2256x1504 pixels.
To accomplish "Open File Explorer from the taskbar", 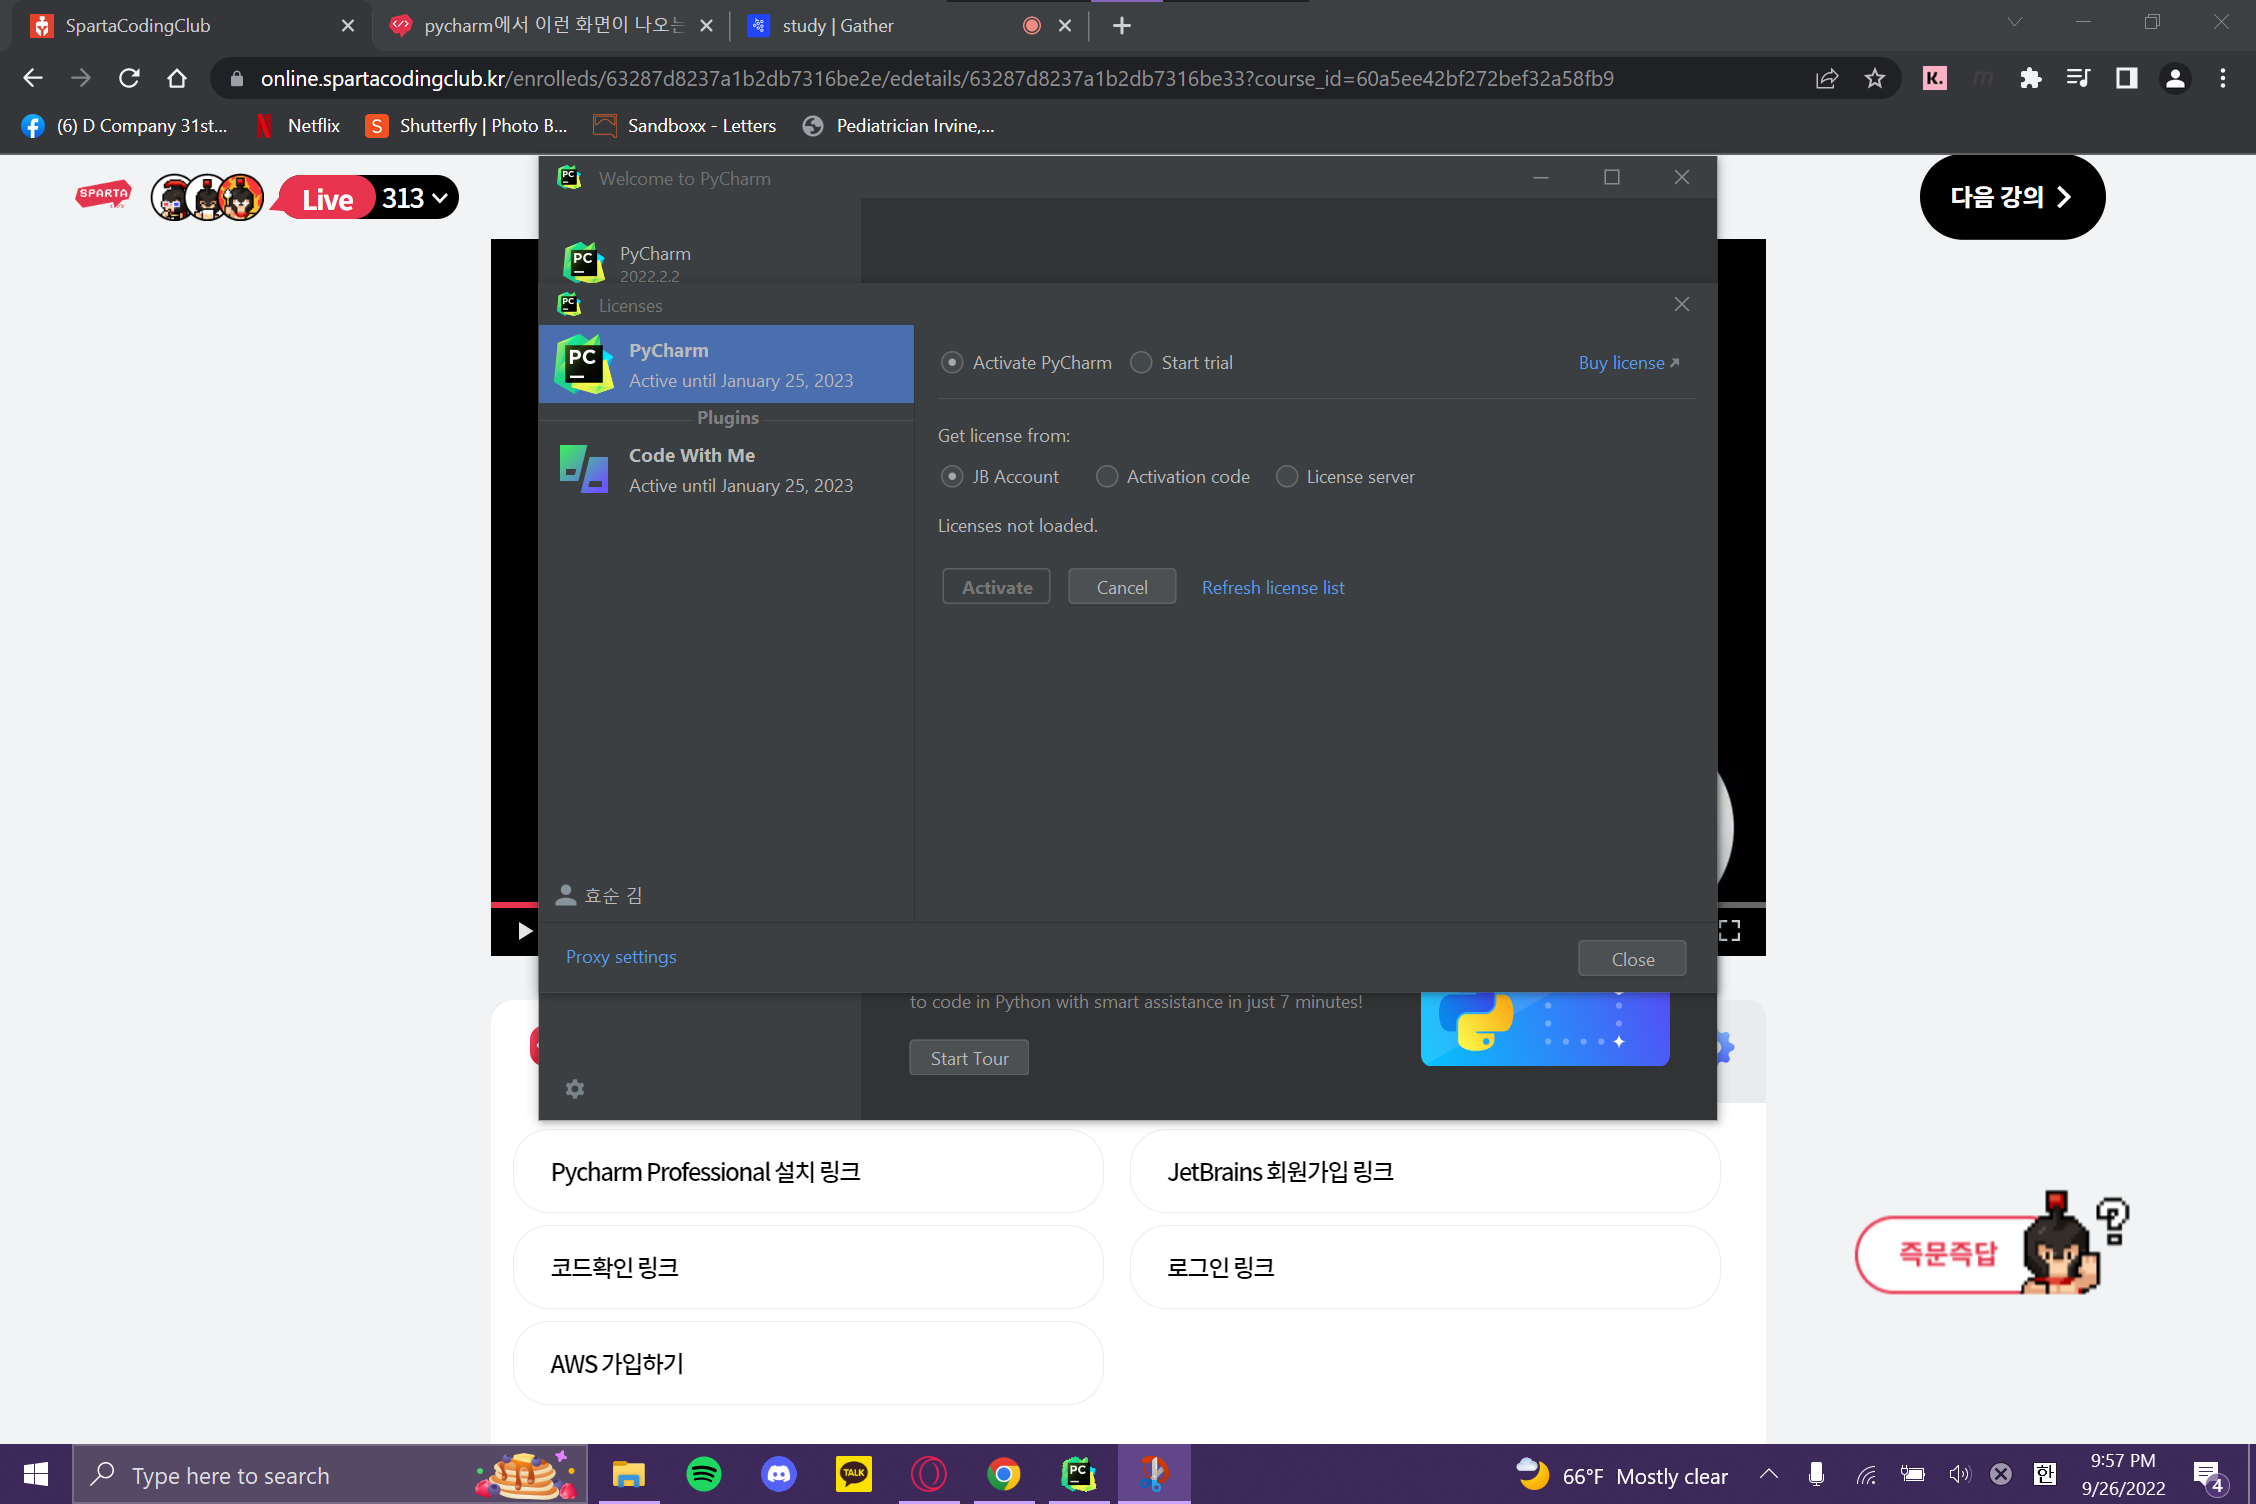I will (x=629, y=1474).
